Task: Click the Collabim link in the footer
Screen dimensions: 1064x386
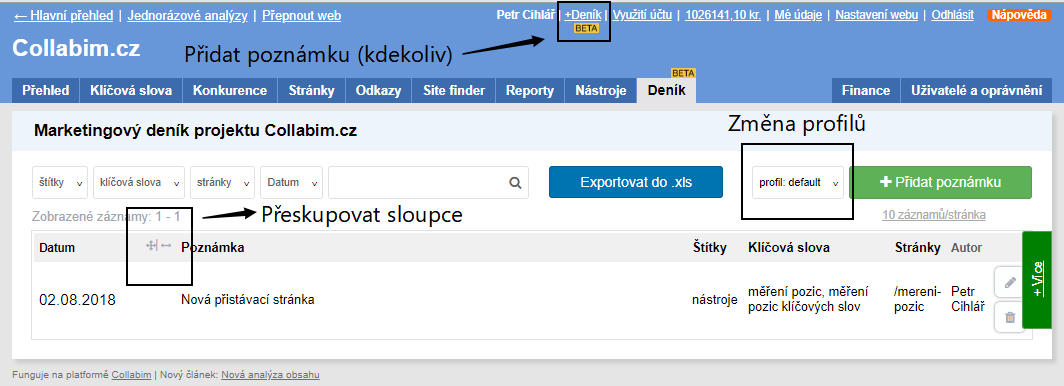Action: coord(132,374)
